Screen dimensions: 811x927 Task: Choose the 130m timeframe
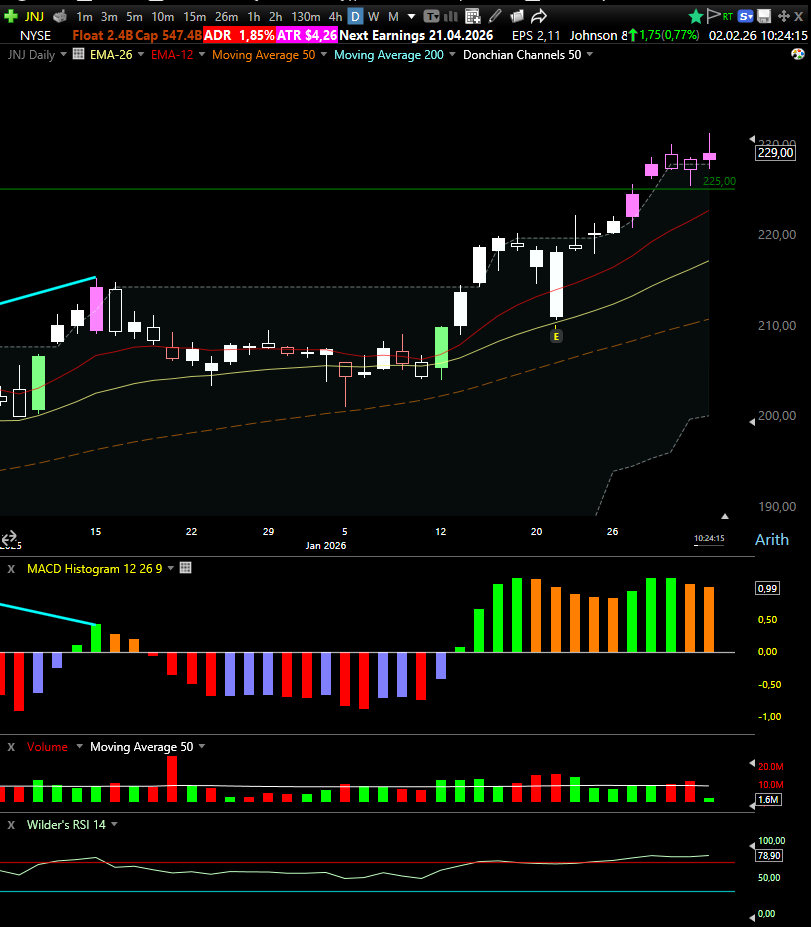point(306,17)
